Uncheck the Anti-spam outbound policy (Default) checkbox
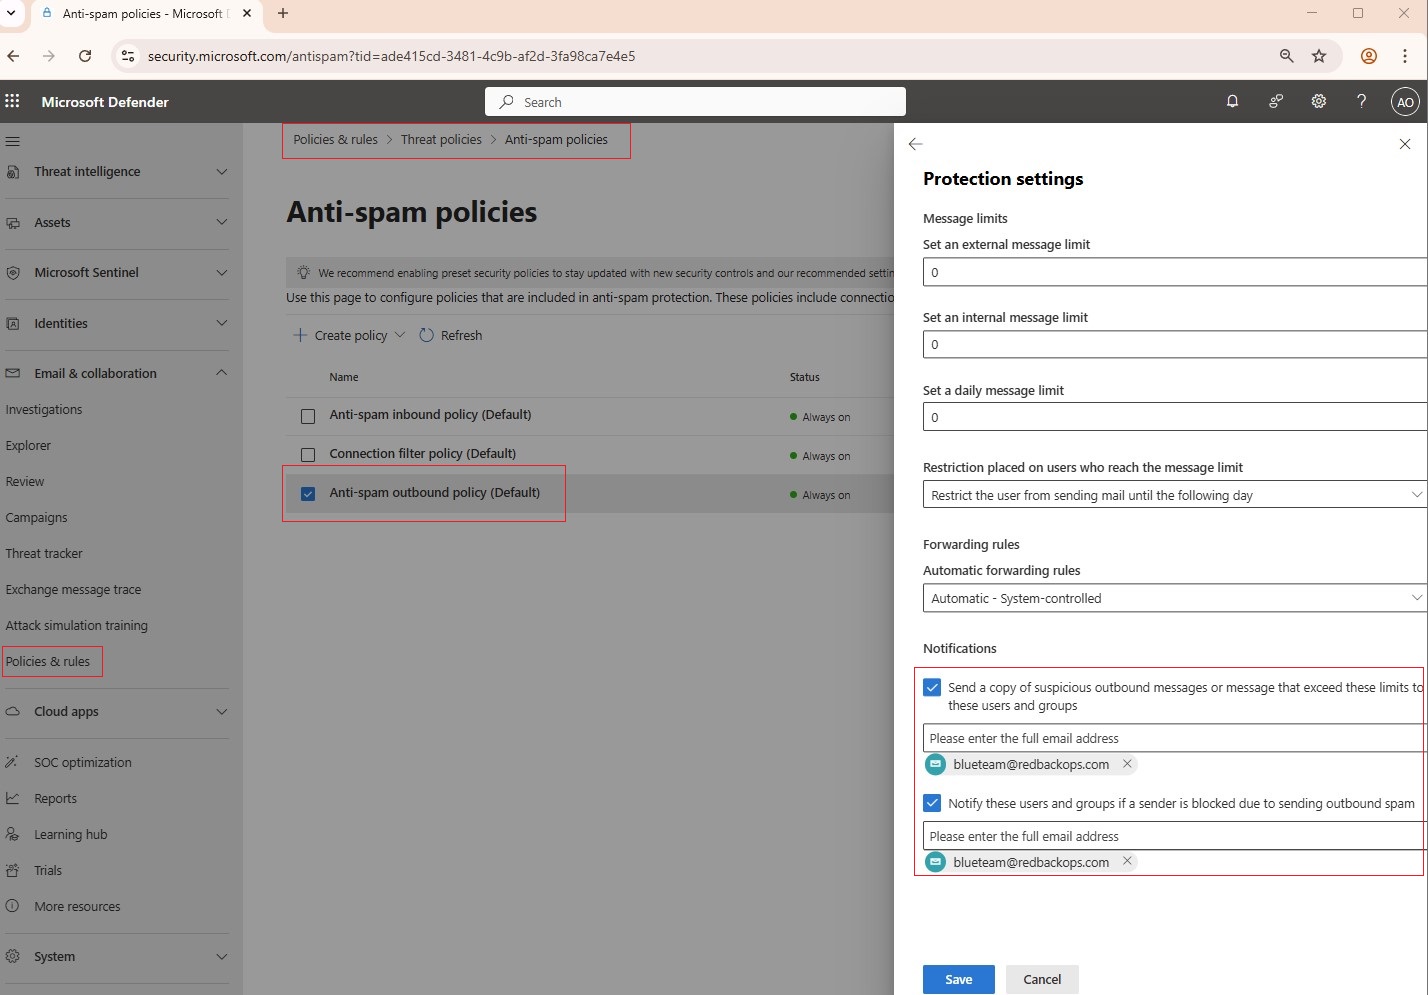The width and height of the screenshot is (1428, 995). click(308, 494)
